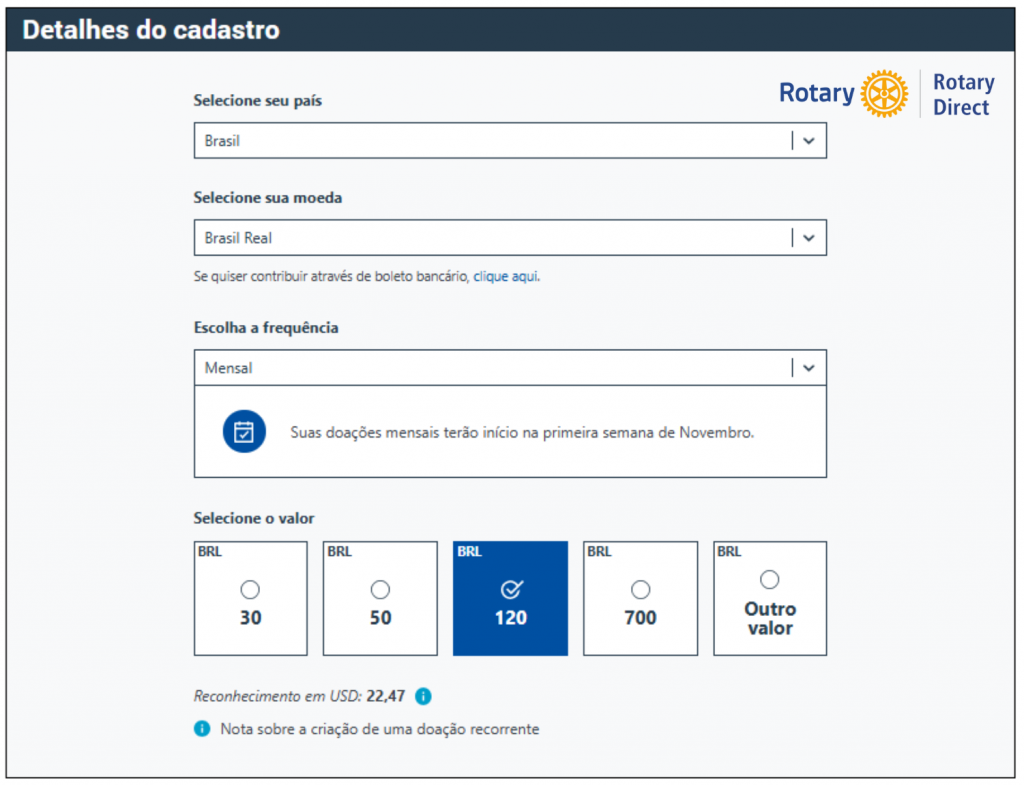Click info icon next to USD recognition

pos(423,696)
